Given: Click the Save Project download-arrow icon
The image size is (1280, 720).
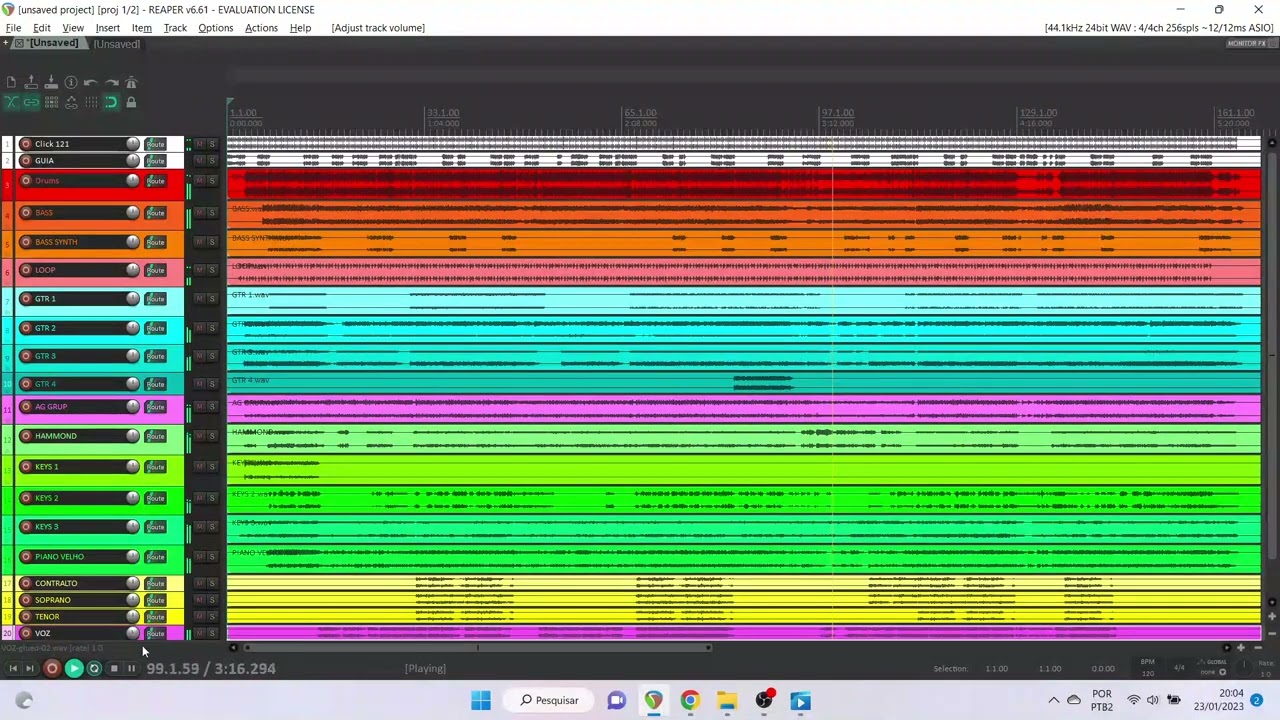Looking at the screenshot, I should tap(51, 83).
